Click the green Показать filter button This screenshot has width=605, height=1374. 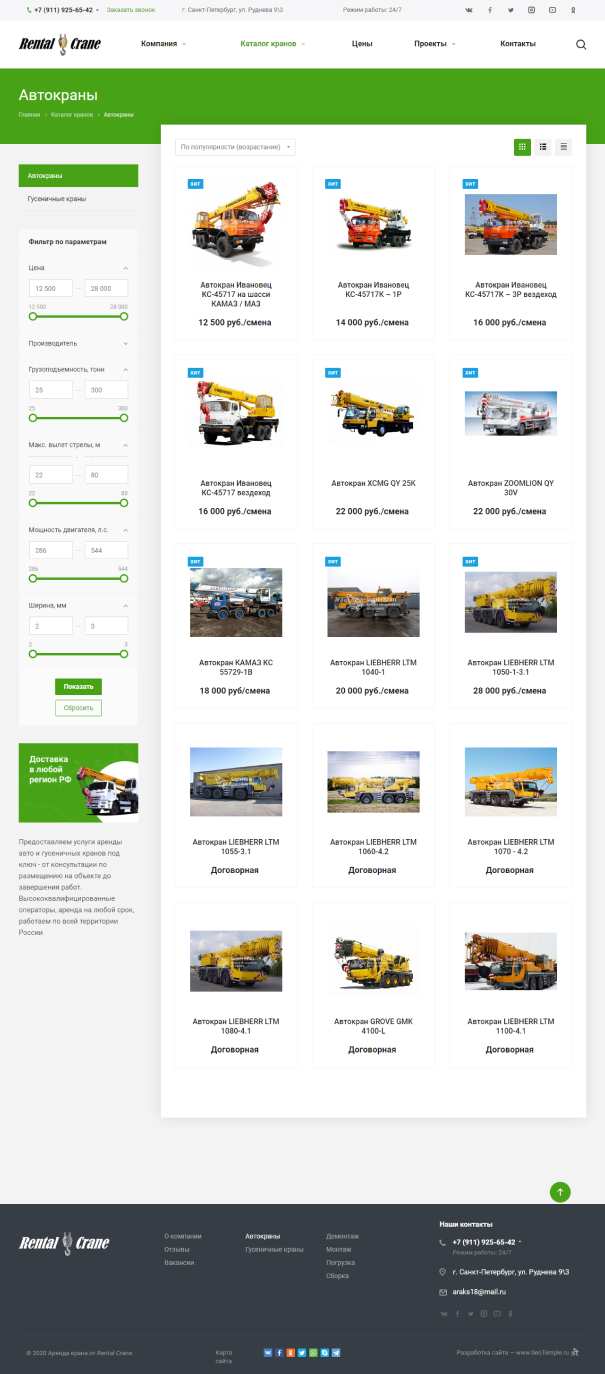pyautogui.click(x=78, y=687)
